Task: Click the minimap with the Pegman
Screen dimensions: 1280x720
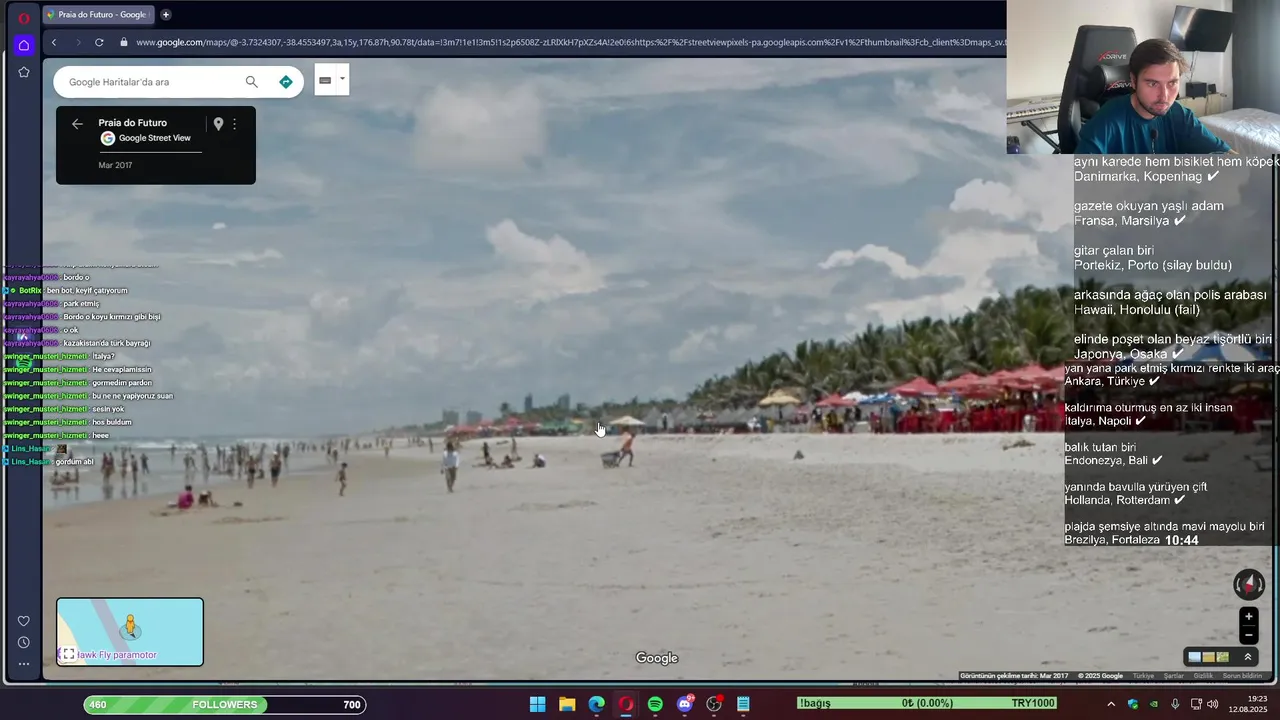Action: (130, 631)
